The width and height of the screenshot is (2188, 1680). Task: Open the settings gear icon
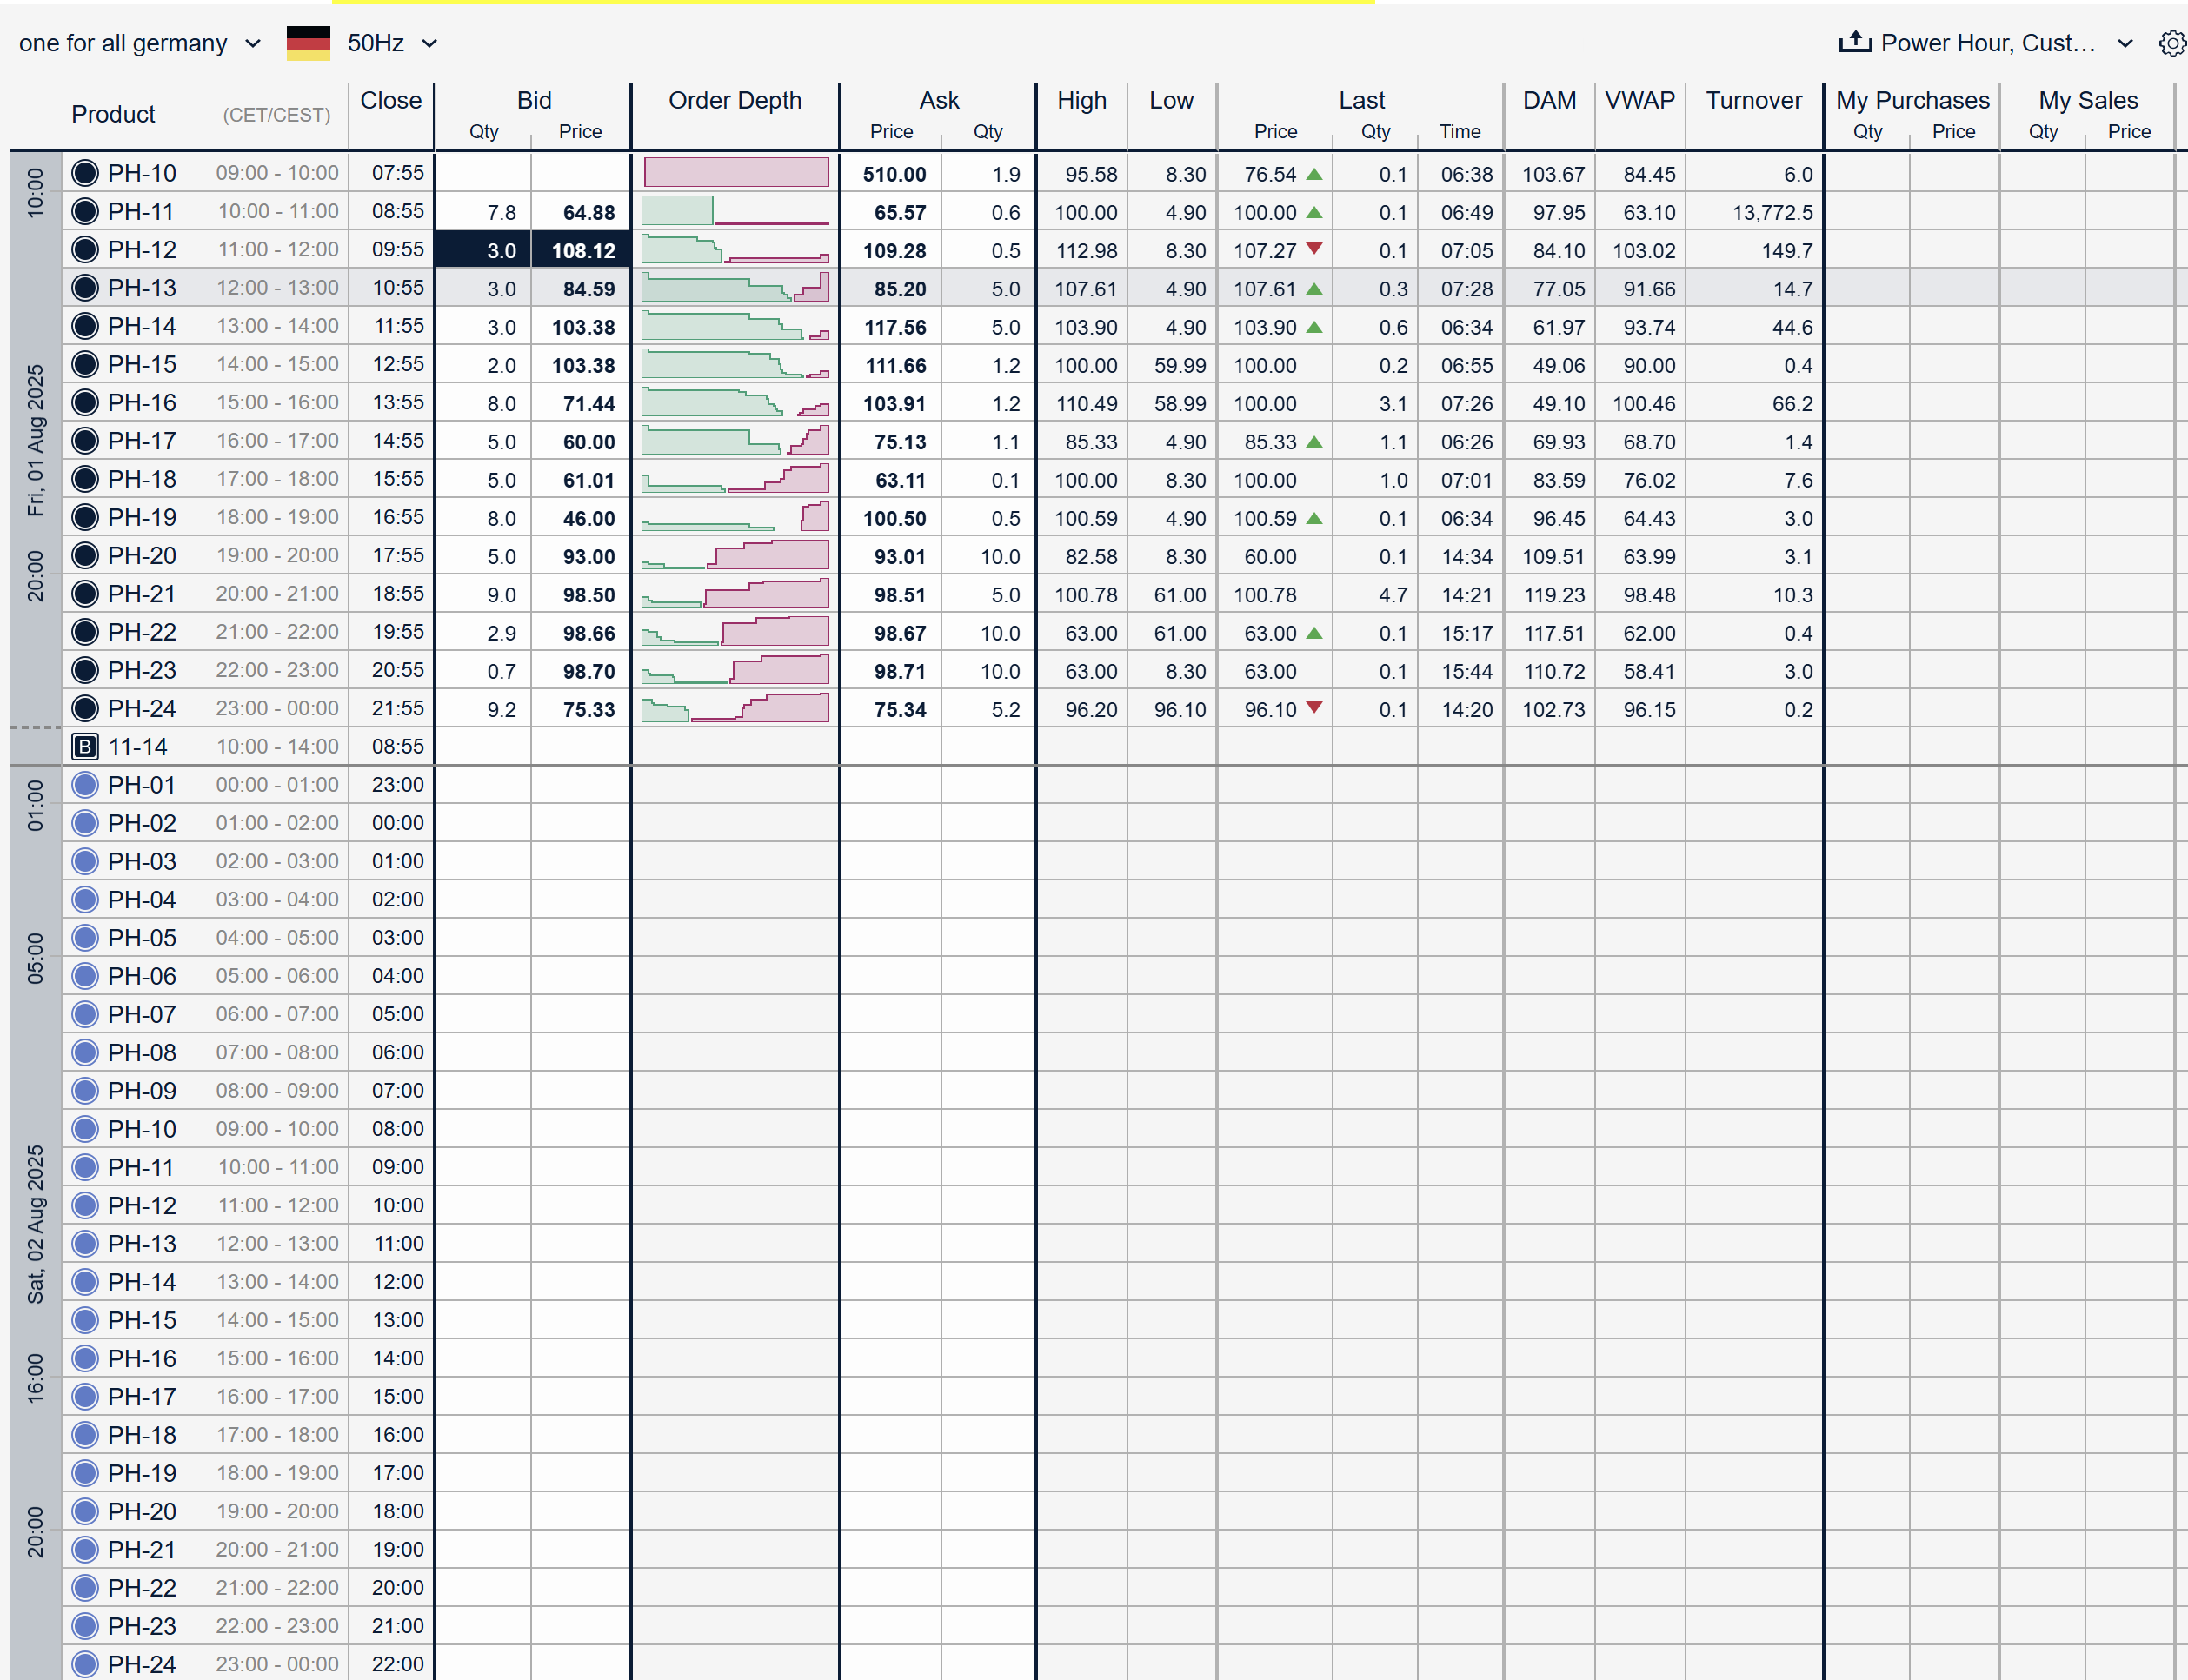(x=2171, y=43)
